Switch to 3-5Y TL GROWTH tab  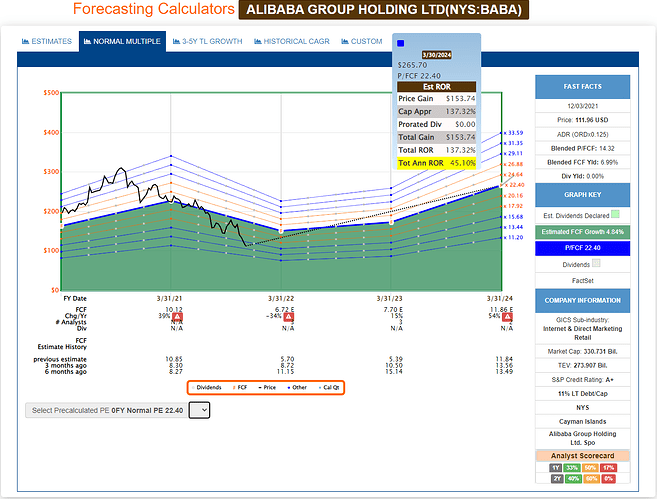click(x=207, y=41)
